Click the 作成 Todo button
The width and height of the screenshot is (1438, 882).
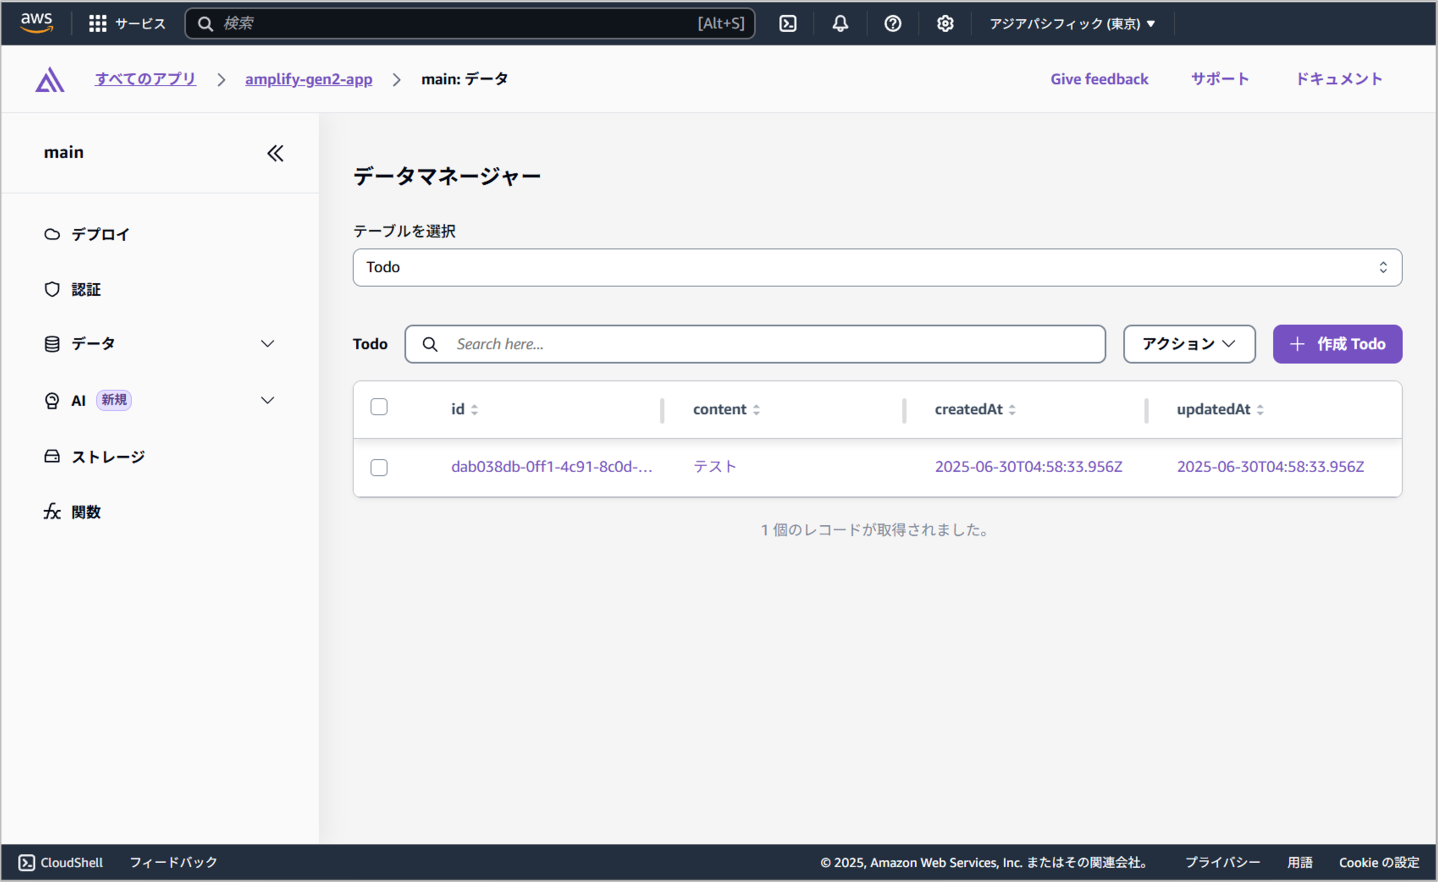pyautogui.click(x=1337, y=344)
